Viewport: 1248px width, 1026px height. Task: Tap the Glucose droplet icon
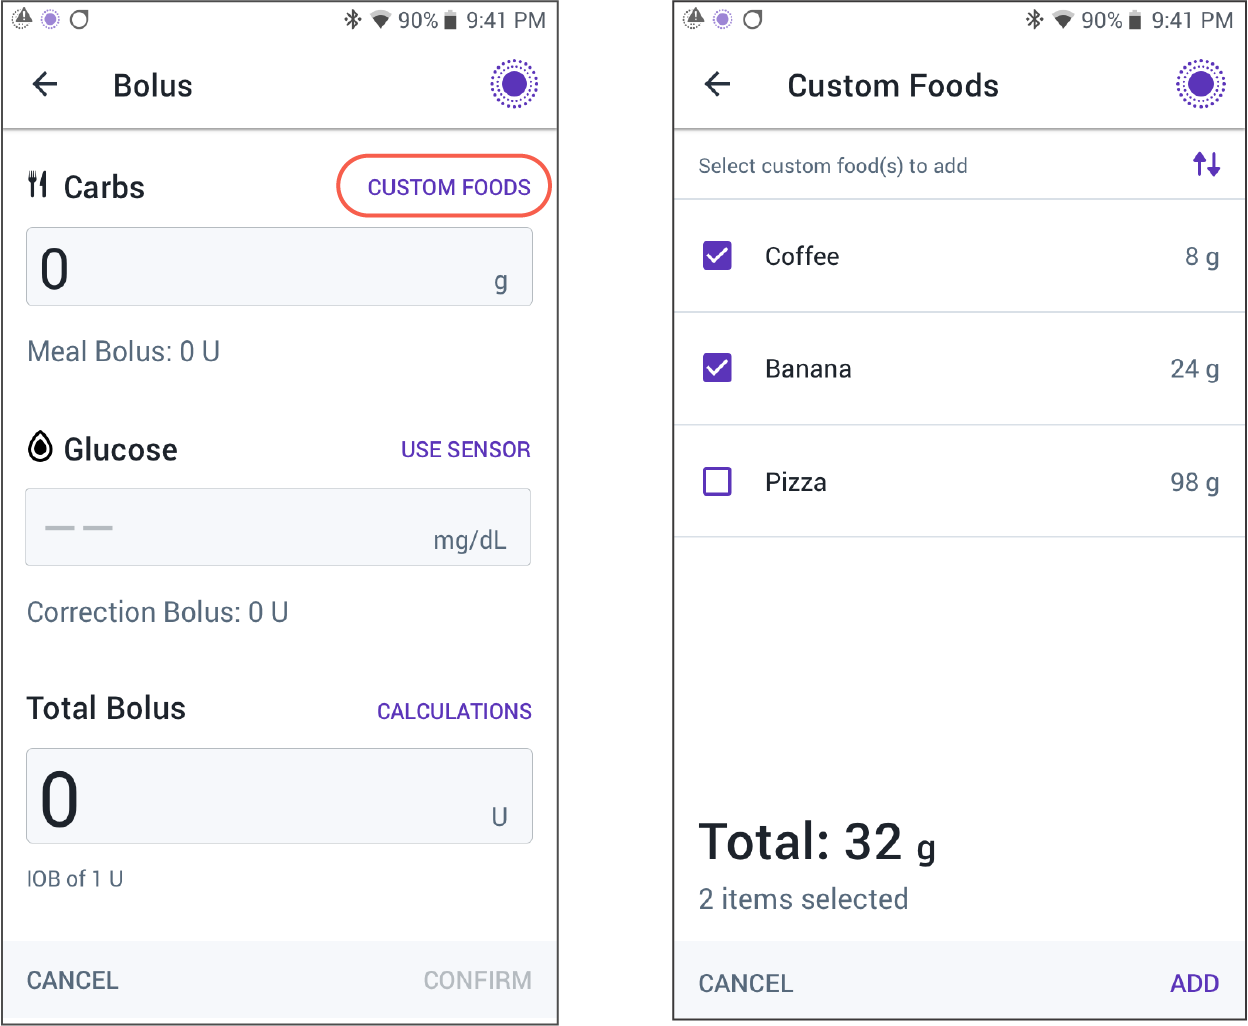pos(40,446)
